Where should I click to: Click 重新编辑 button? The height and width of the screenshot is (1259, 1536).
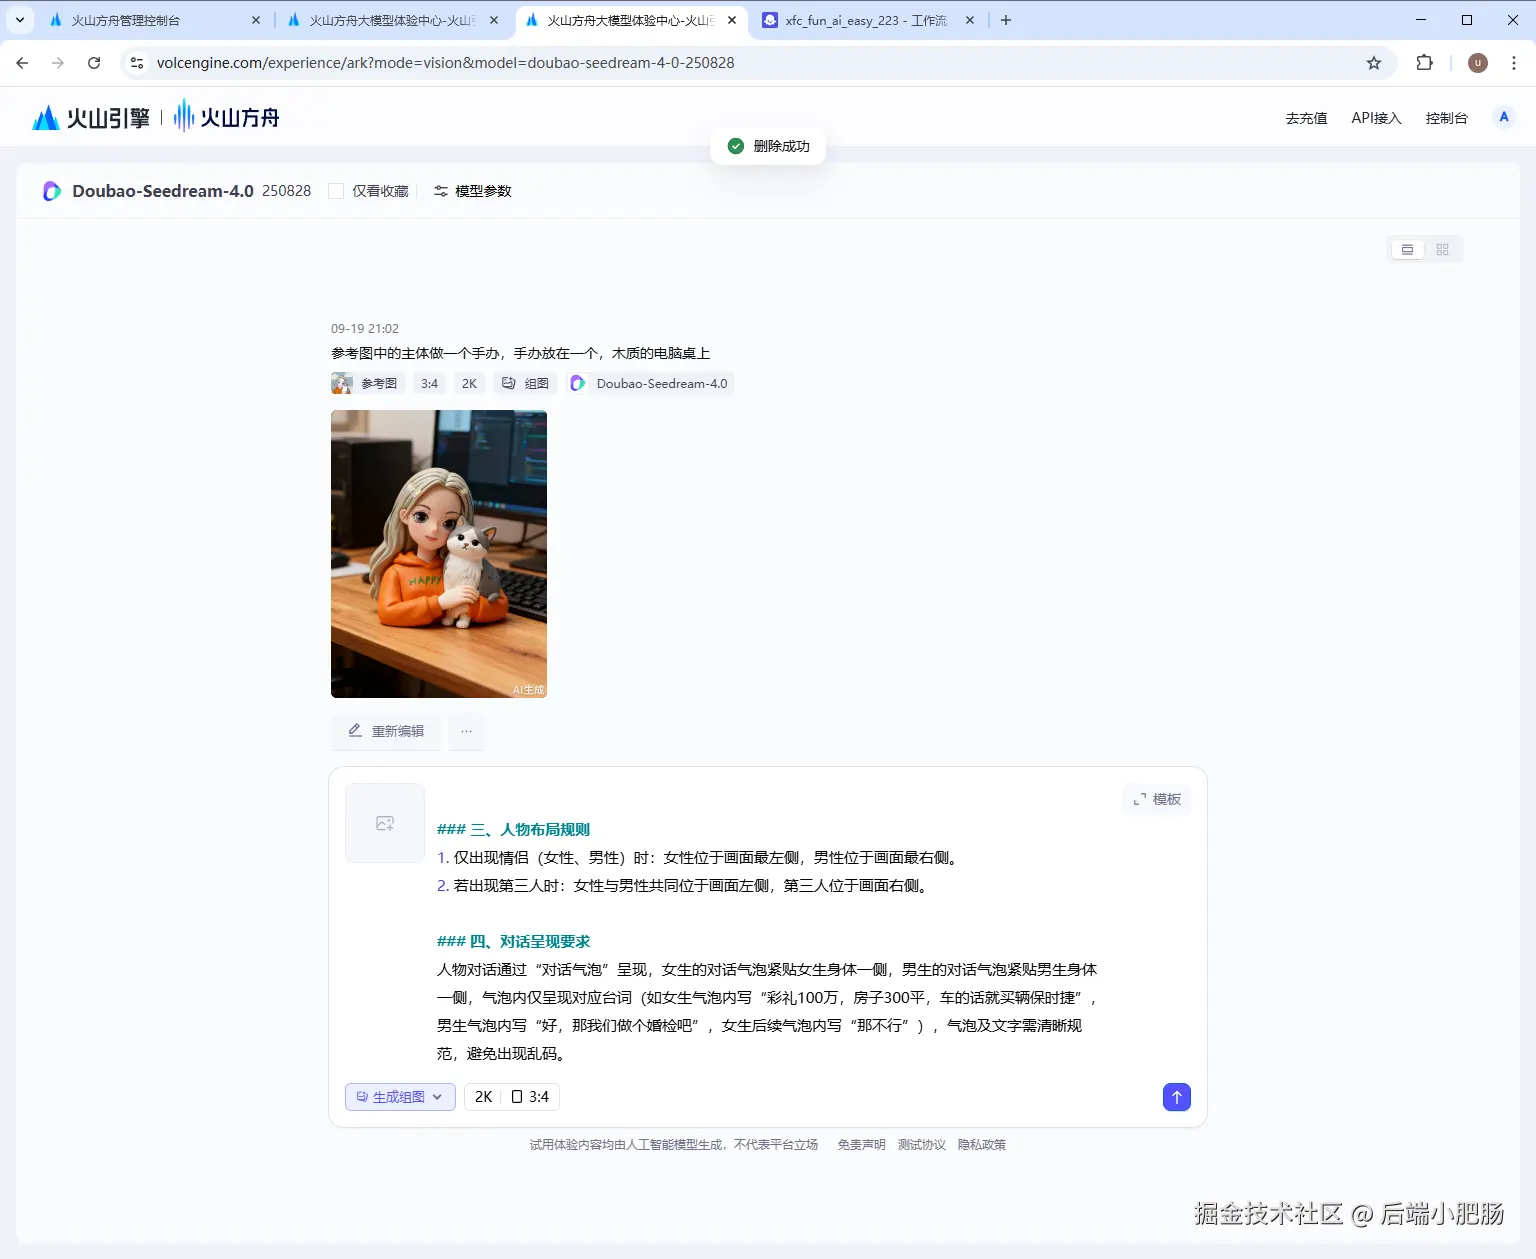[386, 731]
